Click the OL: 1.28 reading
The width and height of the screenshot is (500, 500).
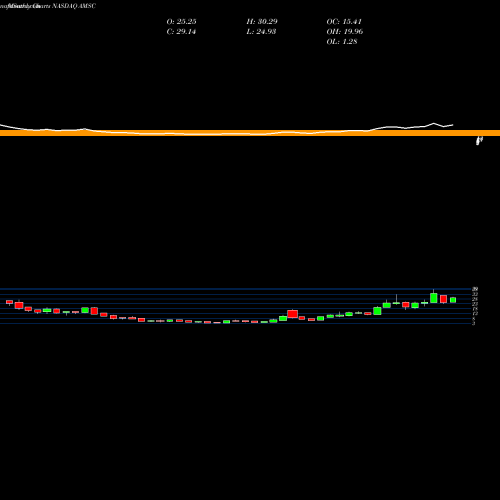coord(342,42)
